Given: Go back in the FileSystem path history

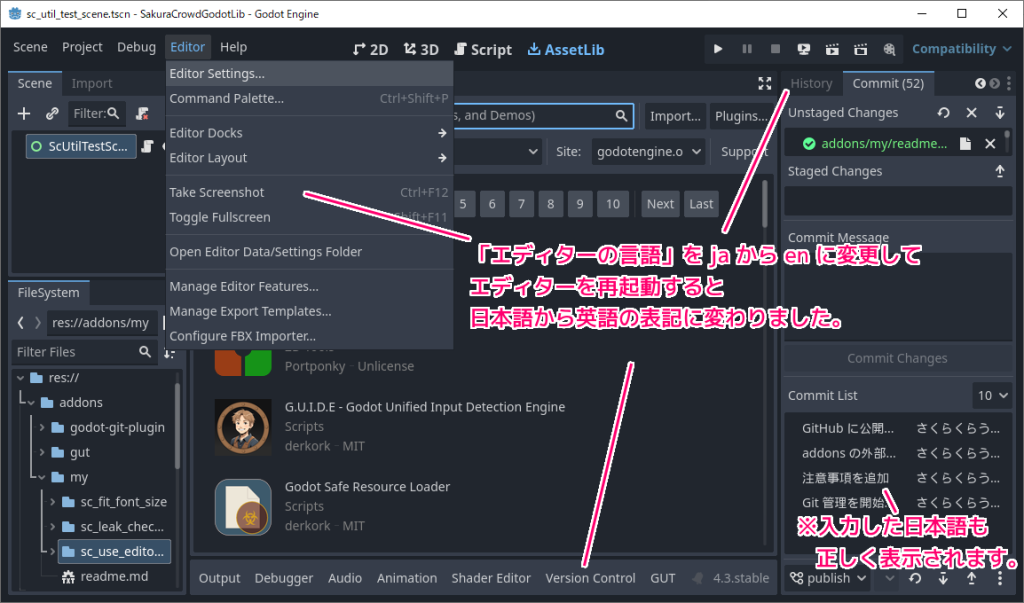Looking at the screenshot, I should [x=21, y=323].
